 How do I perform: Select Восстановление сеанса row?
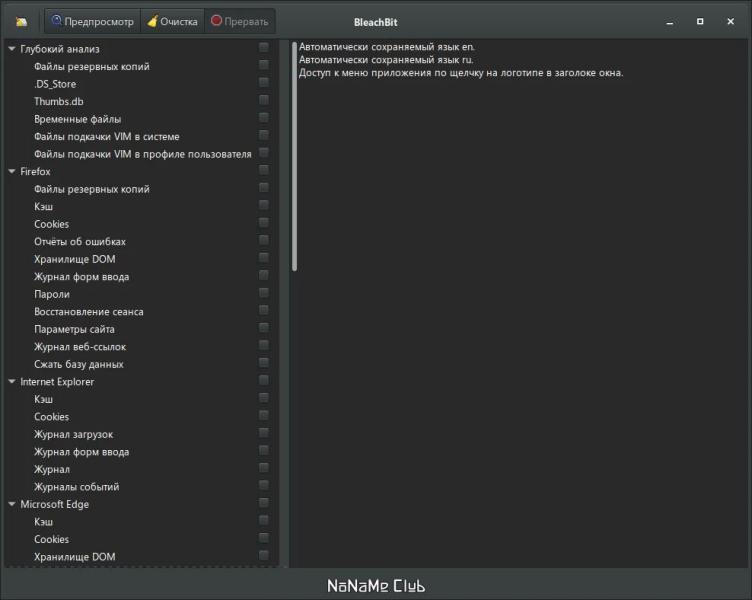(x=89, y=312)
